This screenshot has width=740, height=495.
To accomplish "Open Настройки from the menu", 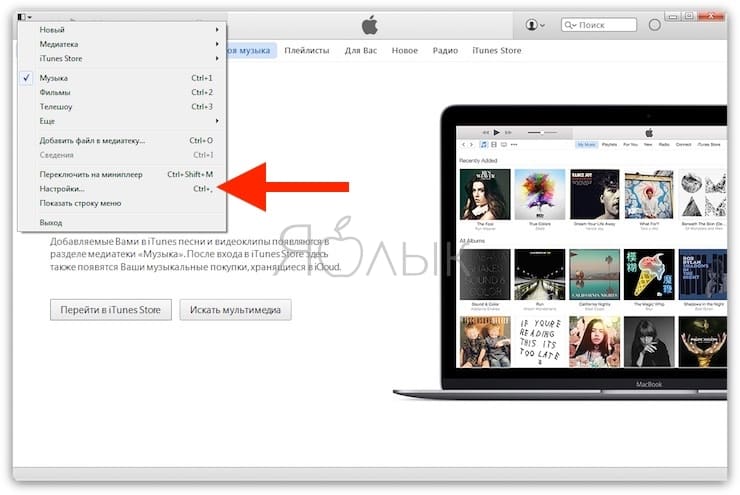I will click(122, 189).
